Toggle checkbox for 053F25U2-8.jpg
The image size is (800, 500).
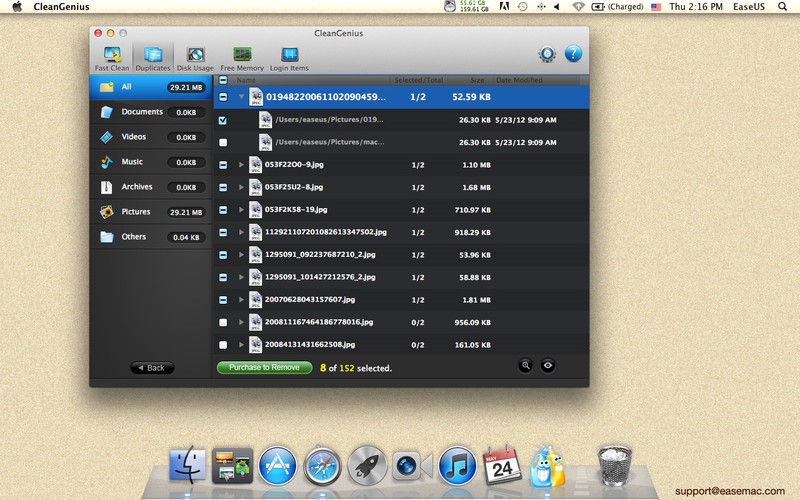(x=223, y=187)
